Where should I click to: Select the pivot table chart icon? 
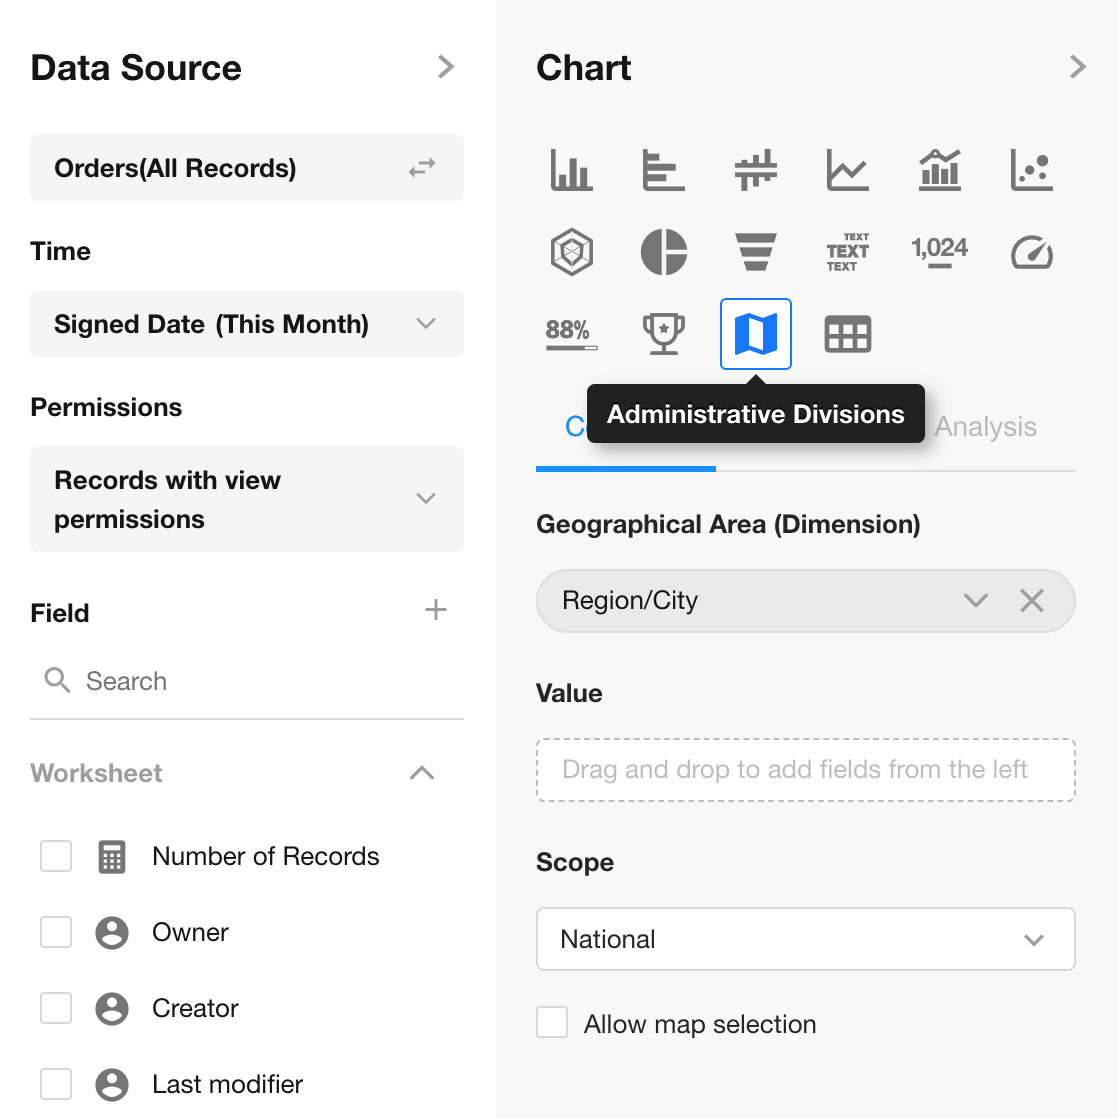pos(847,334)
